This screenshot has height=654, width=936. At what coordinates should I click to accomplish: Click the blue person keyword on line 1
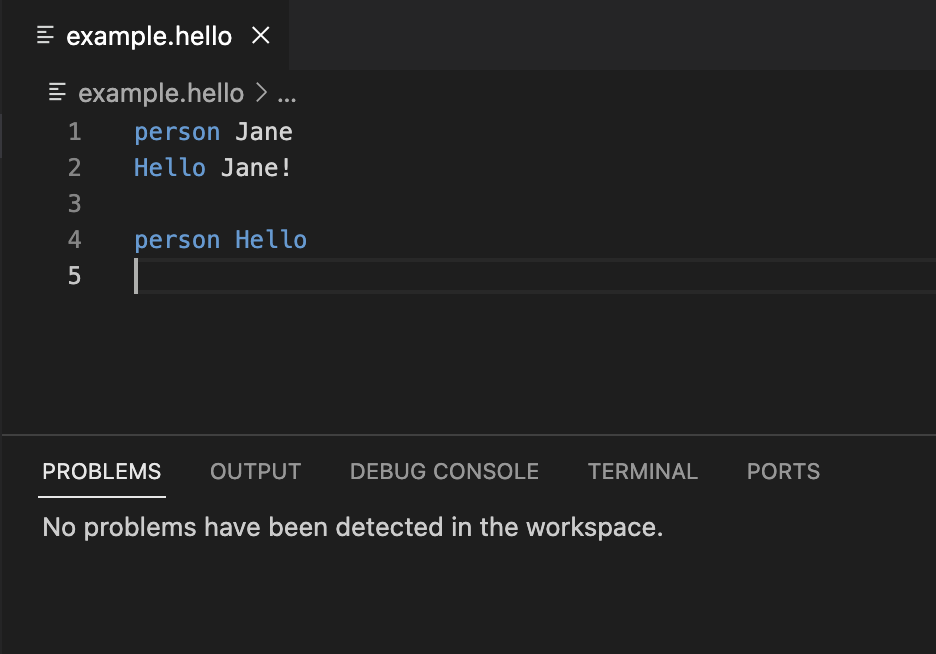tap(176, 131)
